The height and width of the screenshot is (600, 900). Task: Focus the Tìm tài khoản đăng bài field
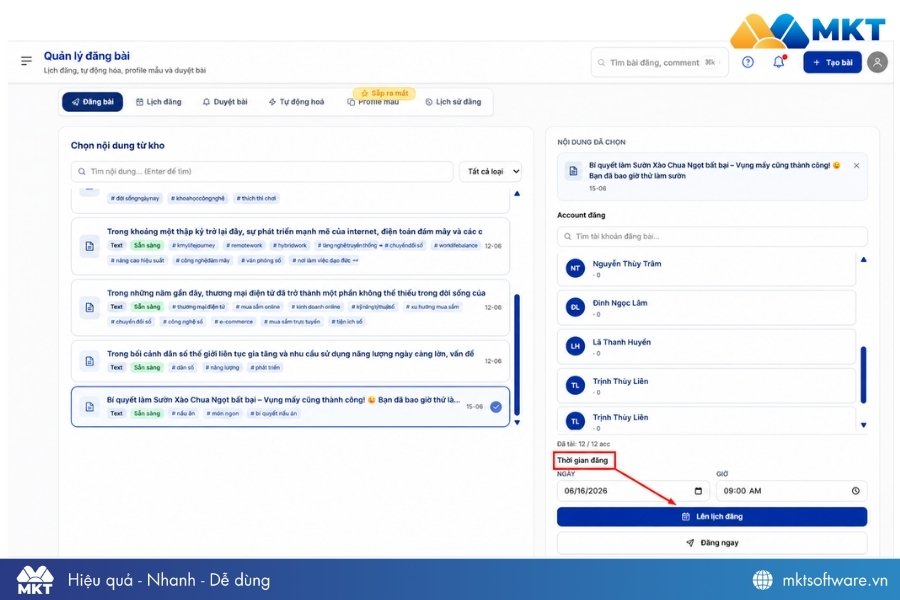(x=712, y=236)
